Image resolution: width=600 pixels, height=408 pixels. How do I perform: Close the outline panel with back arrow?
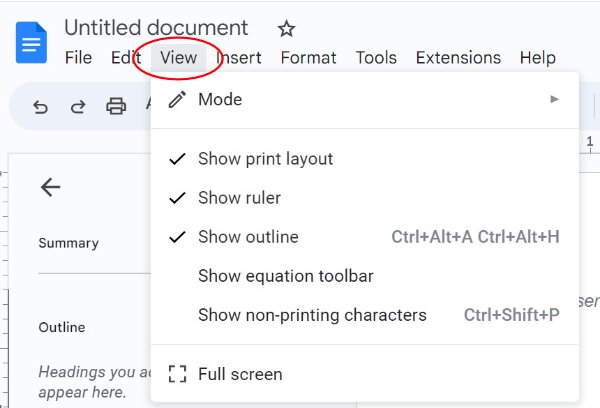[x=51, y=187]
